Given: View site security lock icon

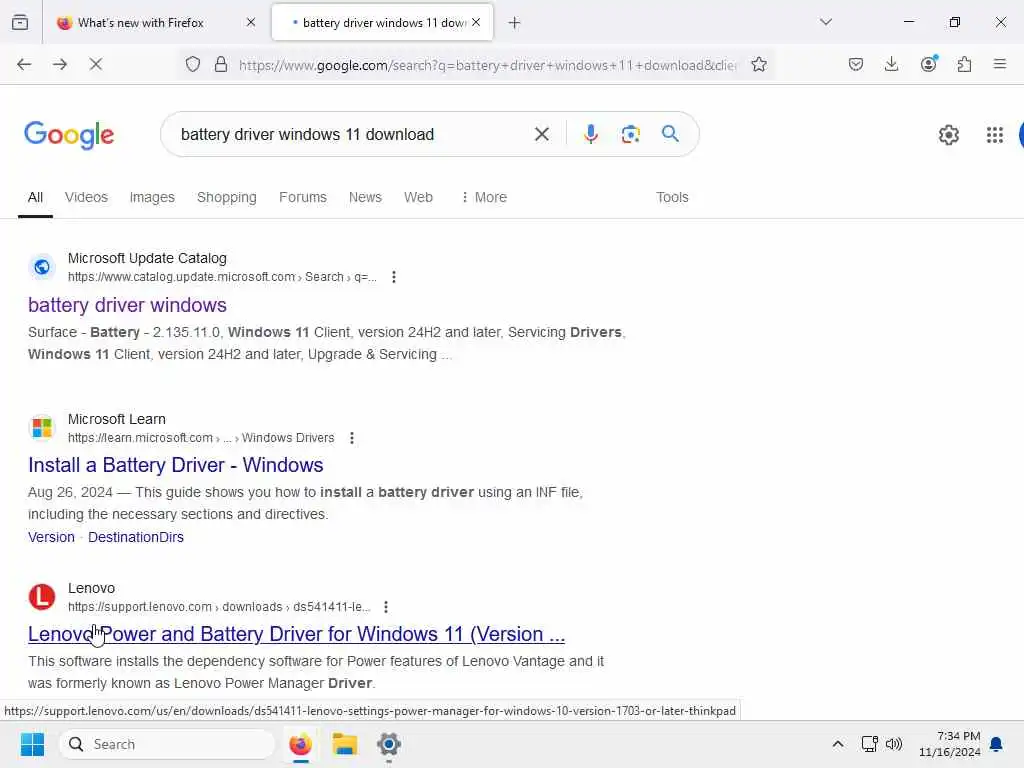Looking at the screenshot, I should (x=221, y=64).
